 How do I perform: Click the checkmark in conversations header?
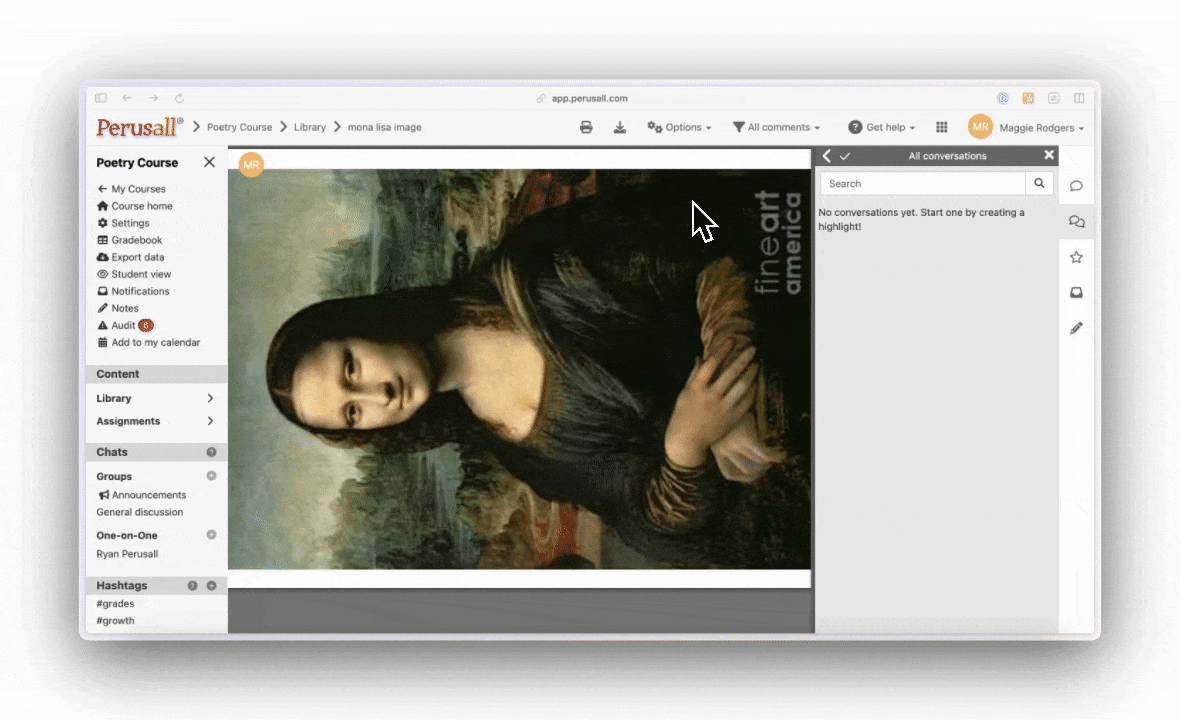(x=845, y=156)
